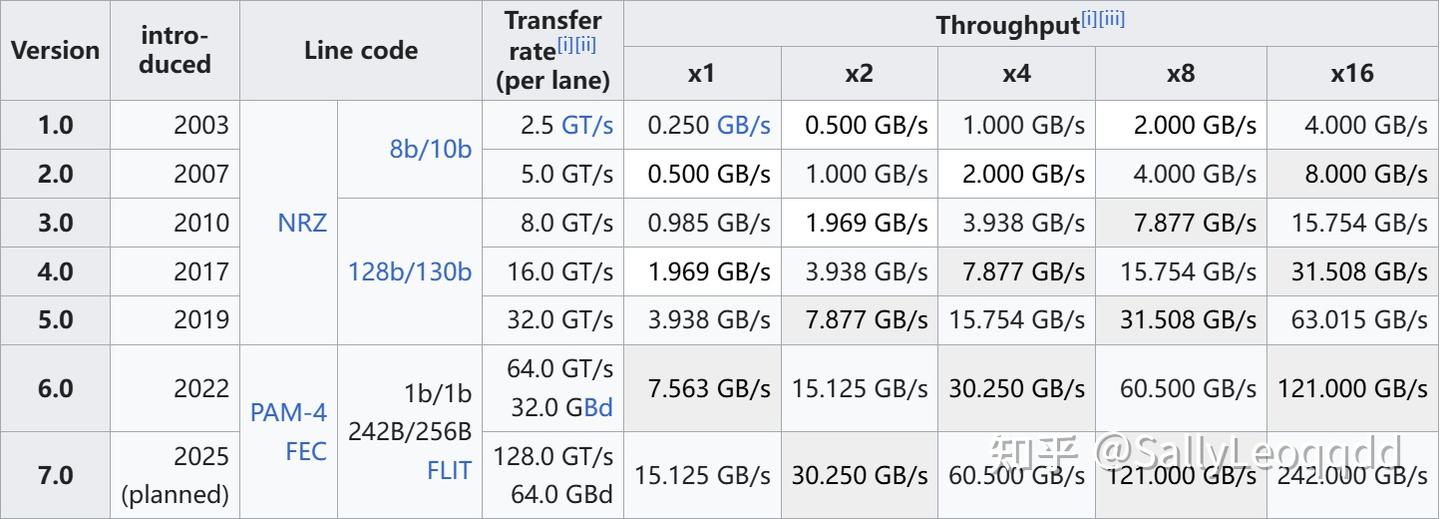Select the version 7.0 row header
Viewport: 1440px width, 519px height.
55,475
